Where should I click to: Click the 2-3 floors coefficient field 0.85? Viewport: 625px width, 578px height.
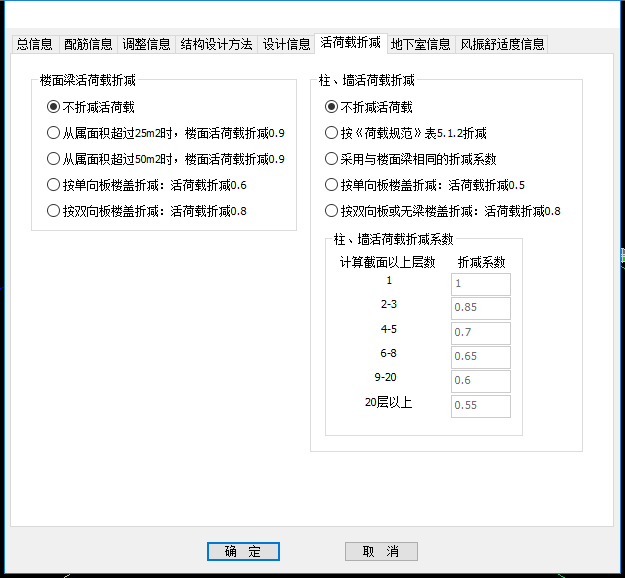pyautogui.click(x=481, y=308)
